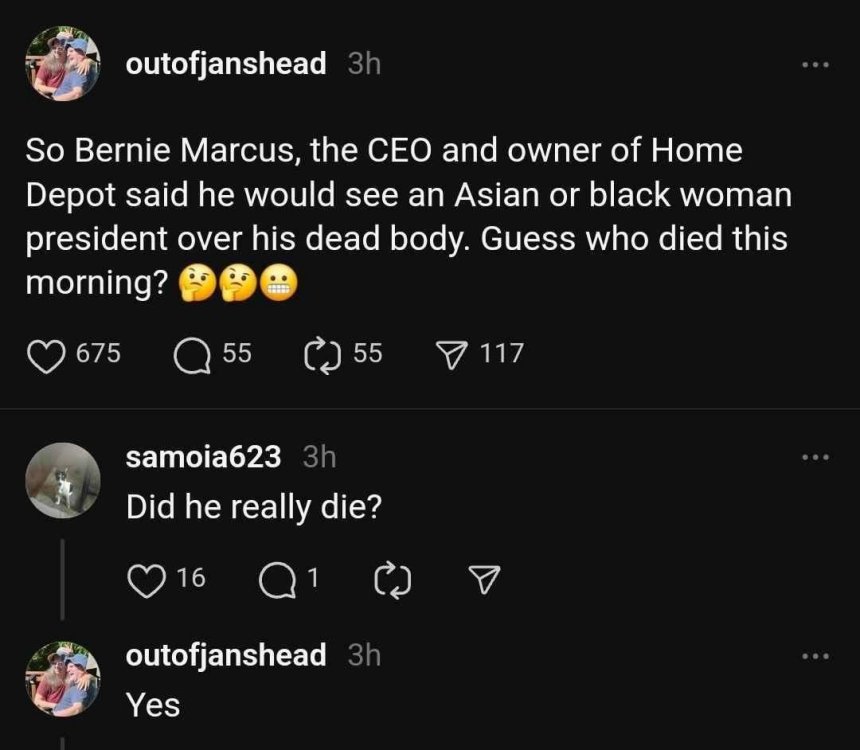Open outofjanshead profile from main post
860x750 pixels.
tap(226, 64)
